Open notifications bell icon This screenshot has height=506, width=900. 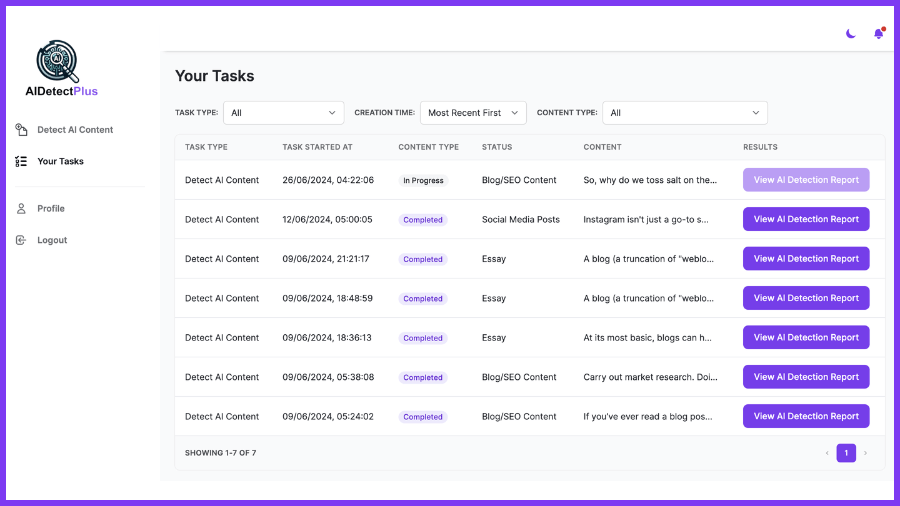click(878, 34)
